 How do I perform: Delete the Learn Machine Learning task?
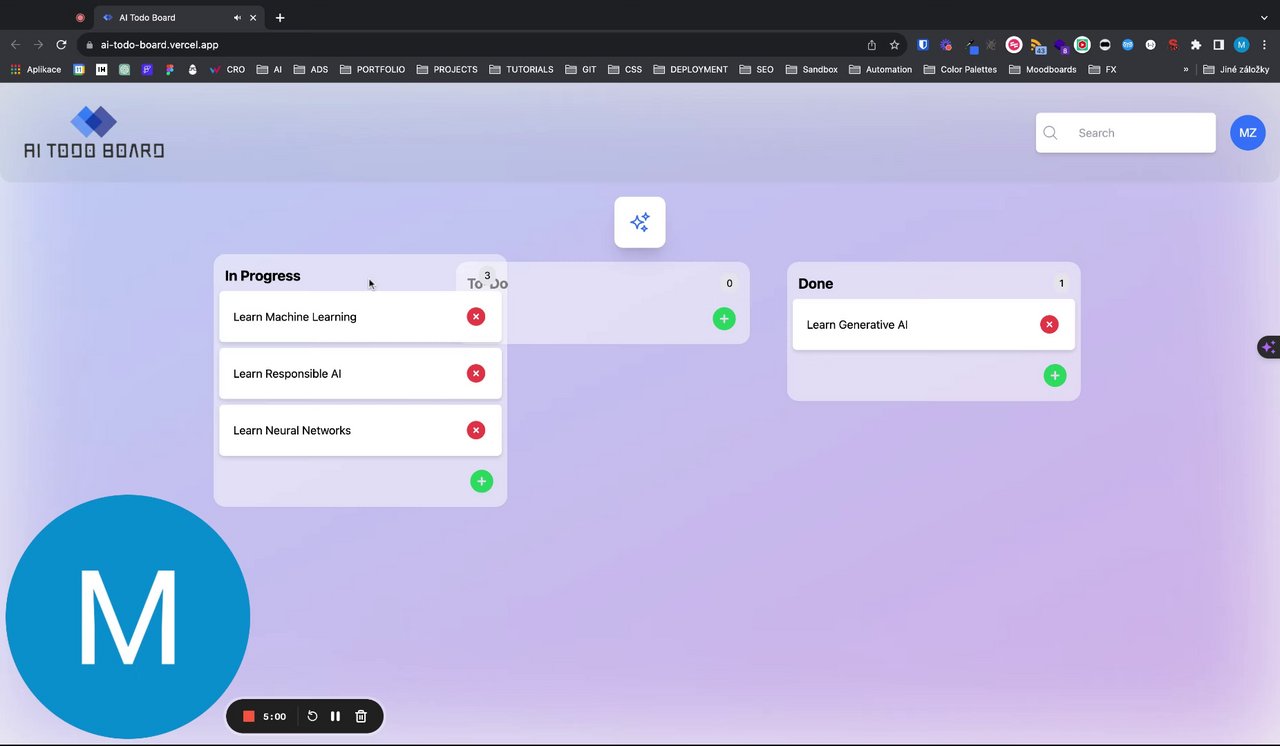[476, 316]
